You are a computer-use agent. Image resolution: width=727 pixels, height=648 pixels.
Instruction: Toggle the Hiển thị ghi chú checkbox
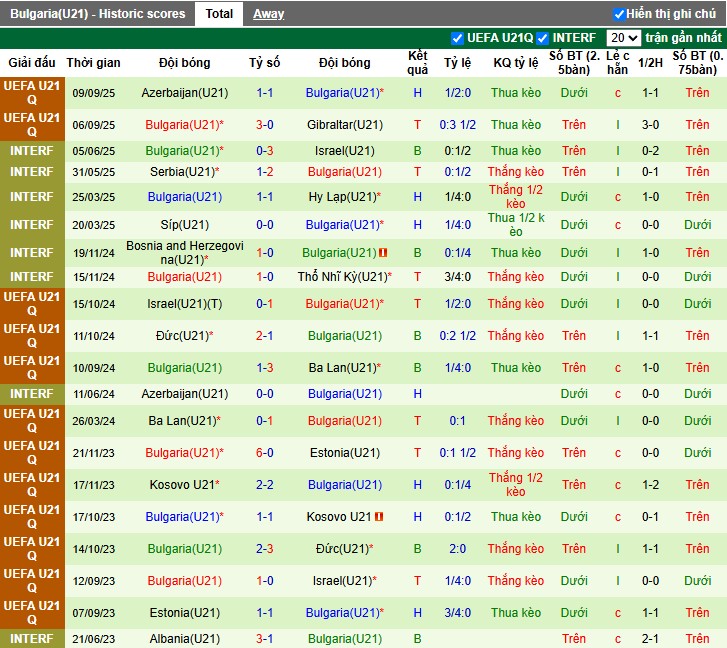point(620,14)
